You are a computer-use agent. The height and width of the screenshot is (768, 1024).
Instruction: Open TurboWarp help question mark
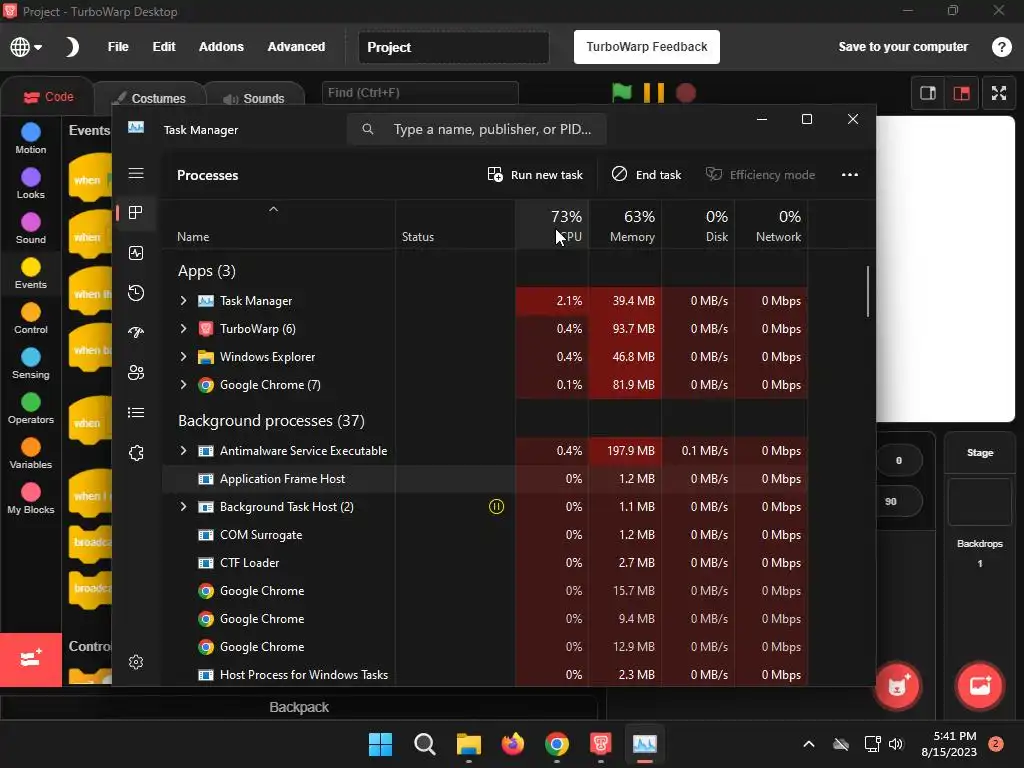(1001, 47)
